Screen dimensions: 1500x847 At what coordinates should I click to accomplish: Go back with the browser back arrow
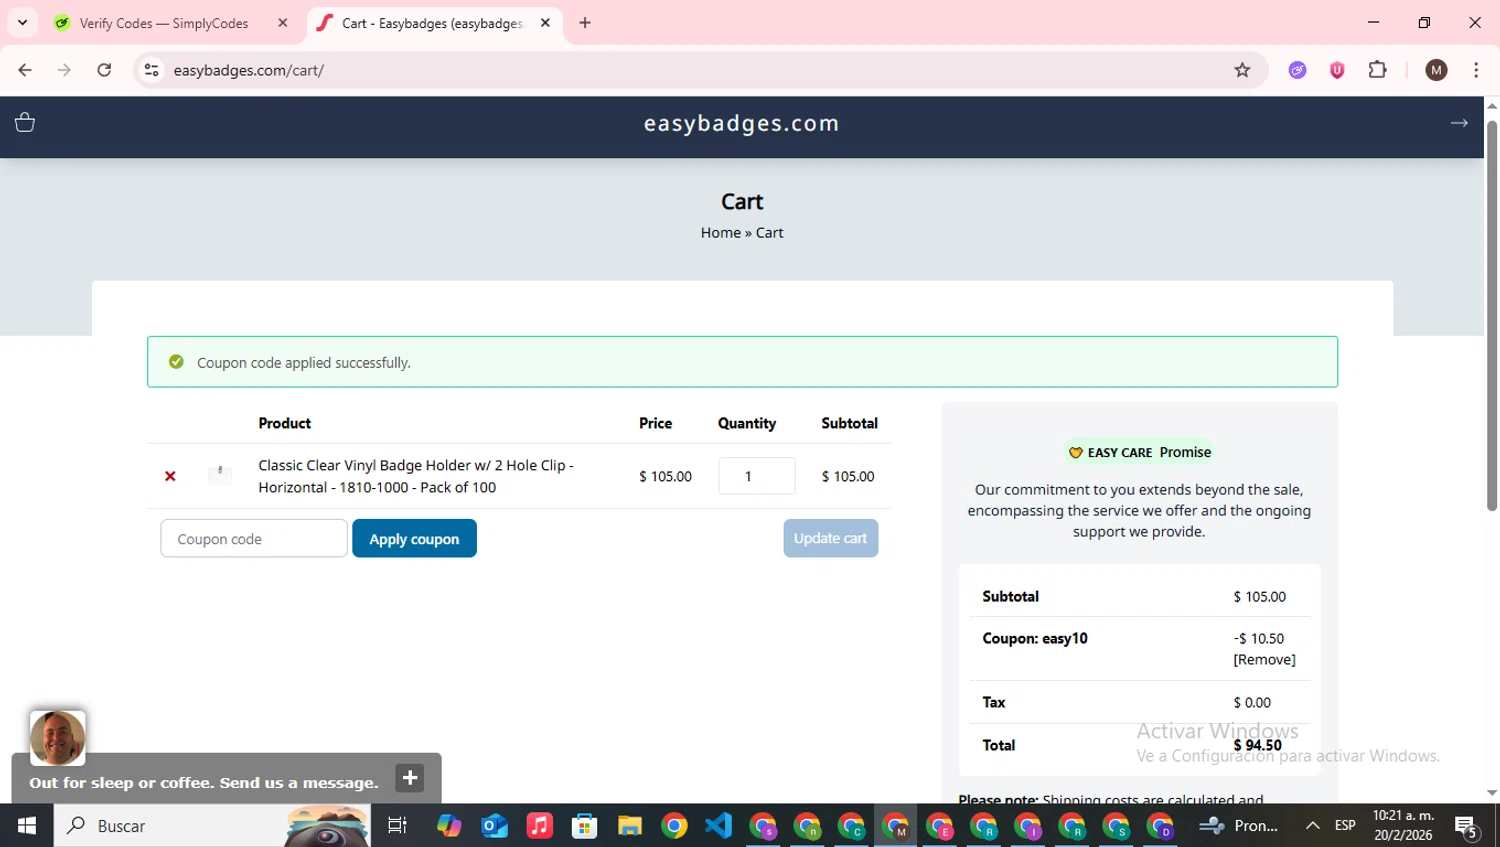(25, 70)
